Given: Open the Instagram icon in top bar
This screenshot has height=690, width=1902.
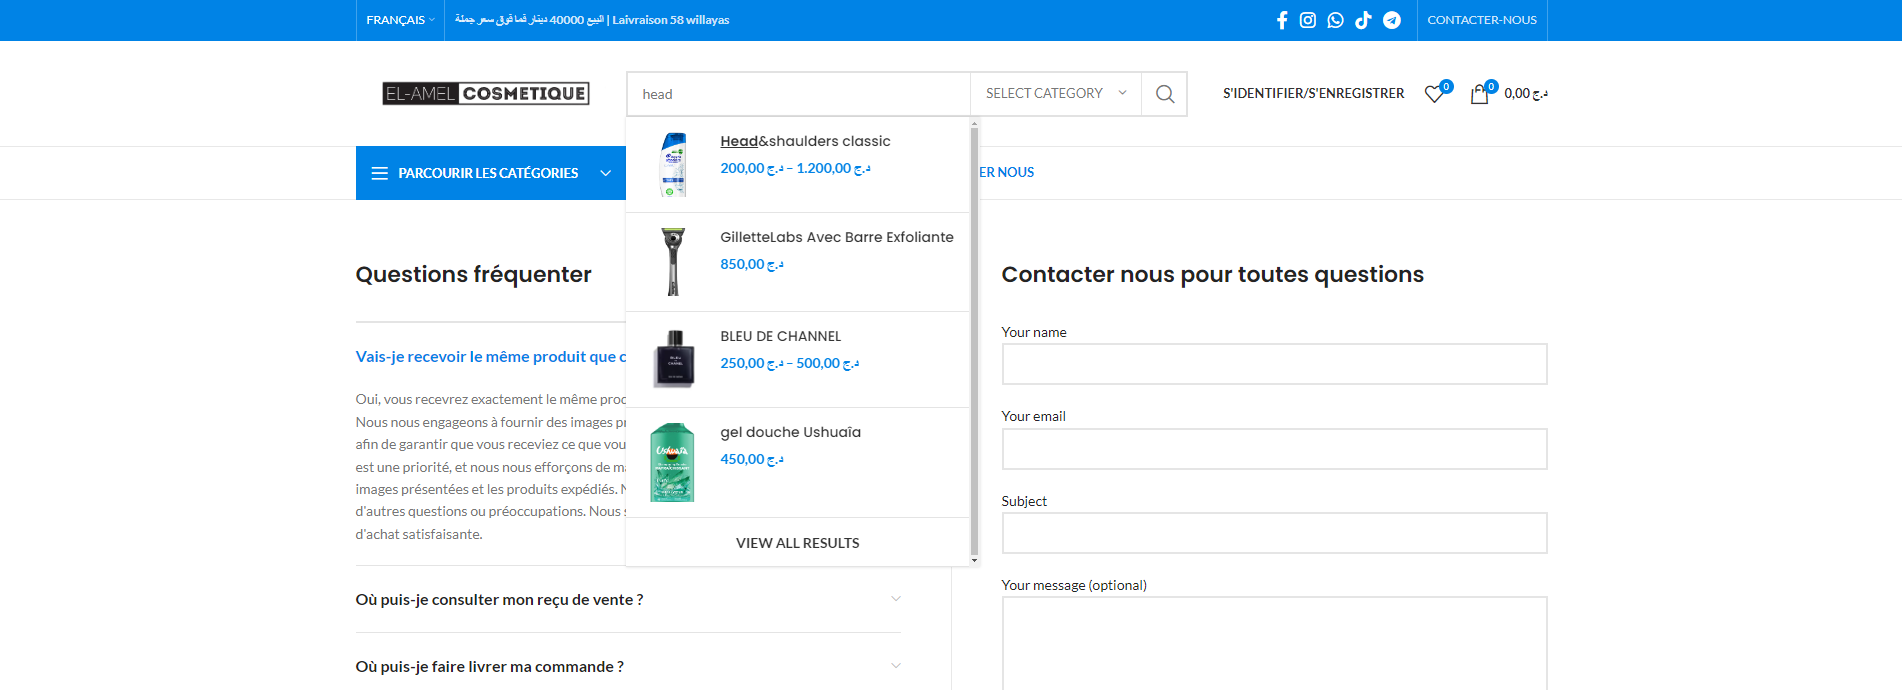Looking at the screenshot, I should click(x=1308, y=20).
